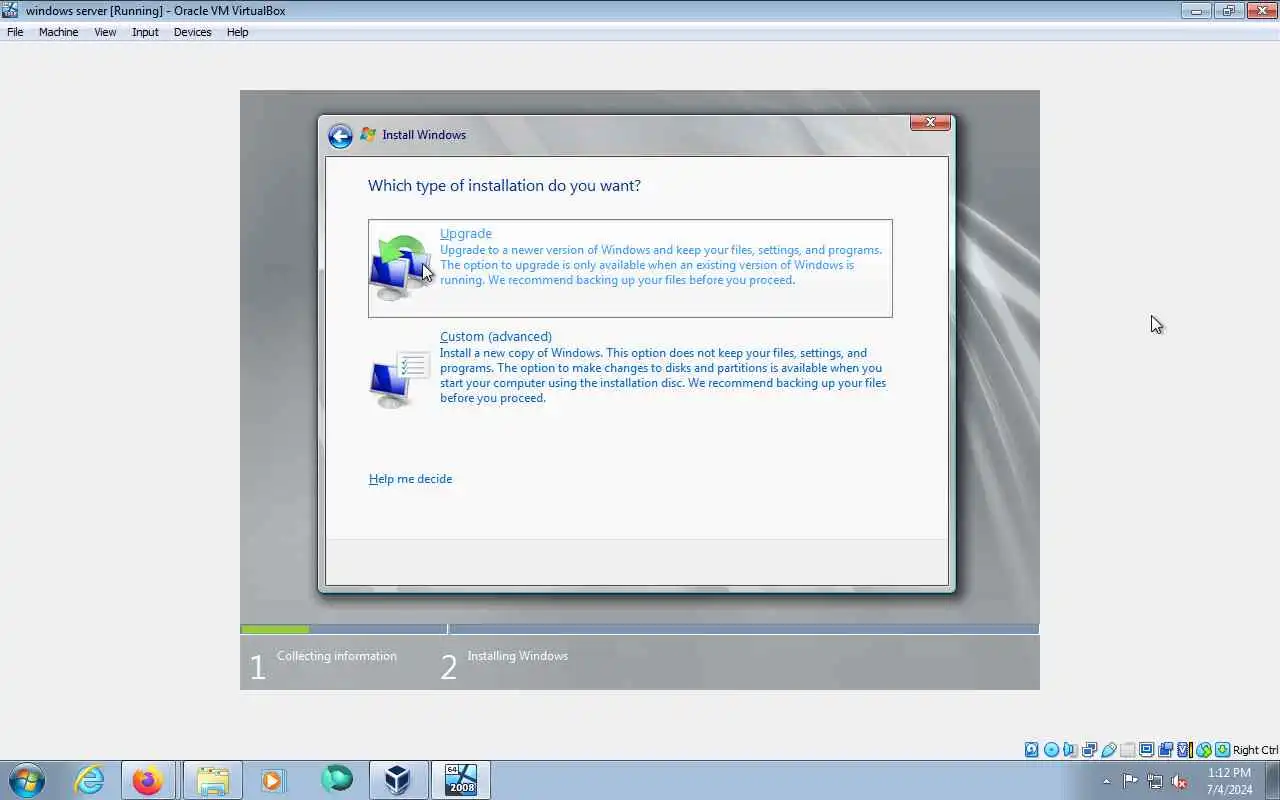Click the recording status icon
The width and height of the screenshot is (1280, 800).
coord(1165,750)
